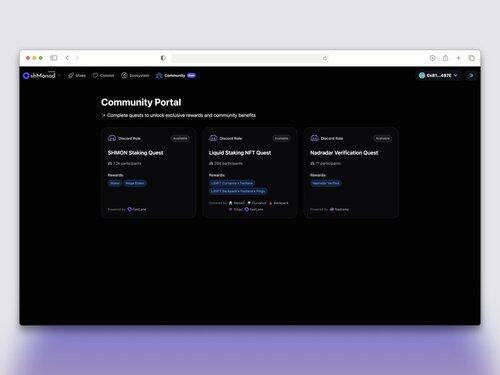This screenshot has width=500, height=375.
Task: Click participants count on SHMON Staking card
Action: [x=124, y=164]
